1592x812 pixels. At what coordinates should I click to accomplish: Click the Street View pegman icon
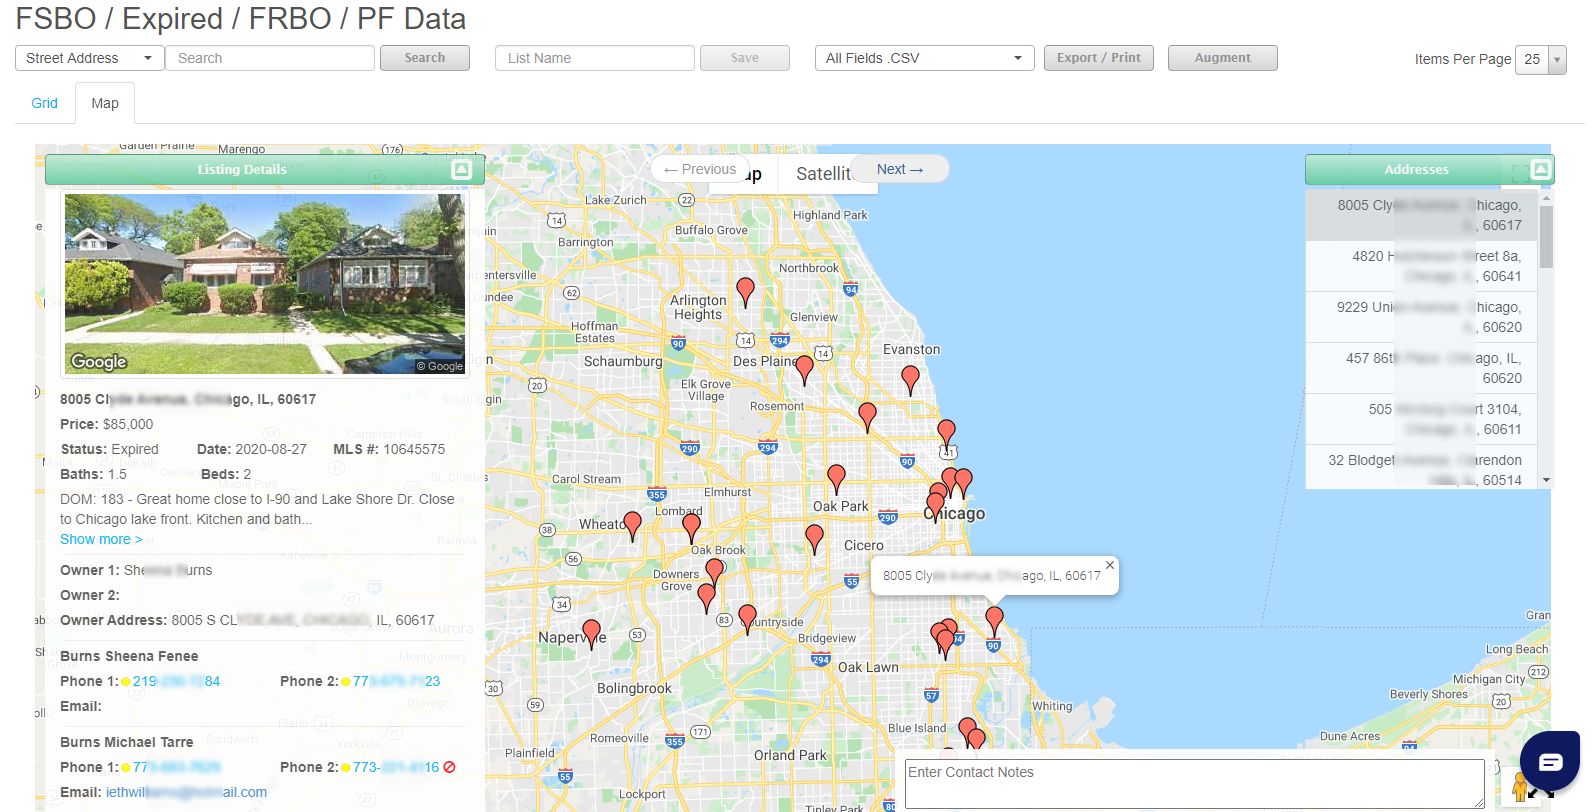[x=1519, y=788]
